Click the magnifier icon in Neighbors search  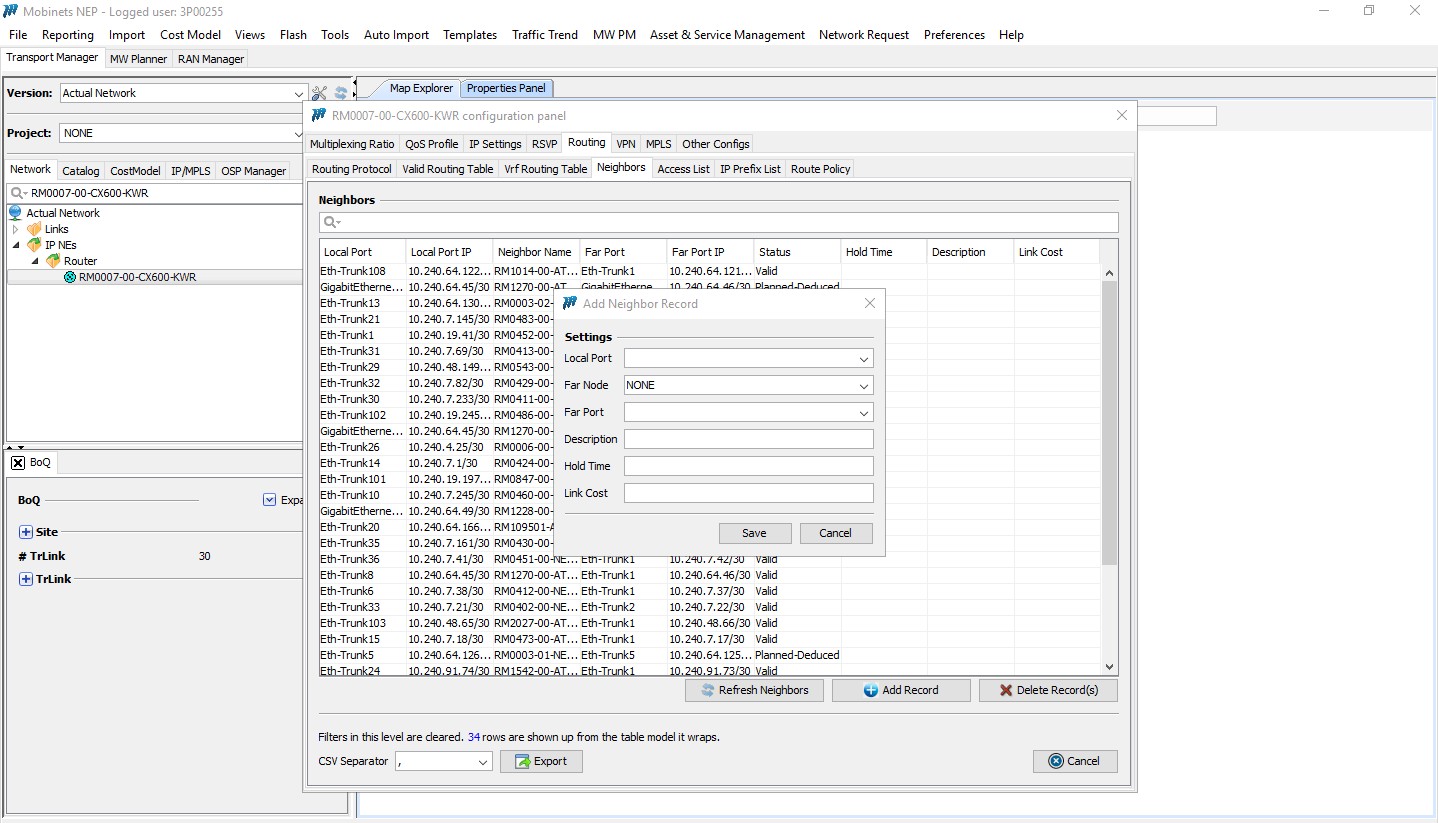(x=331, y=222)
